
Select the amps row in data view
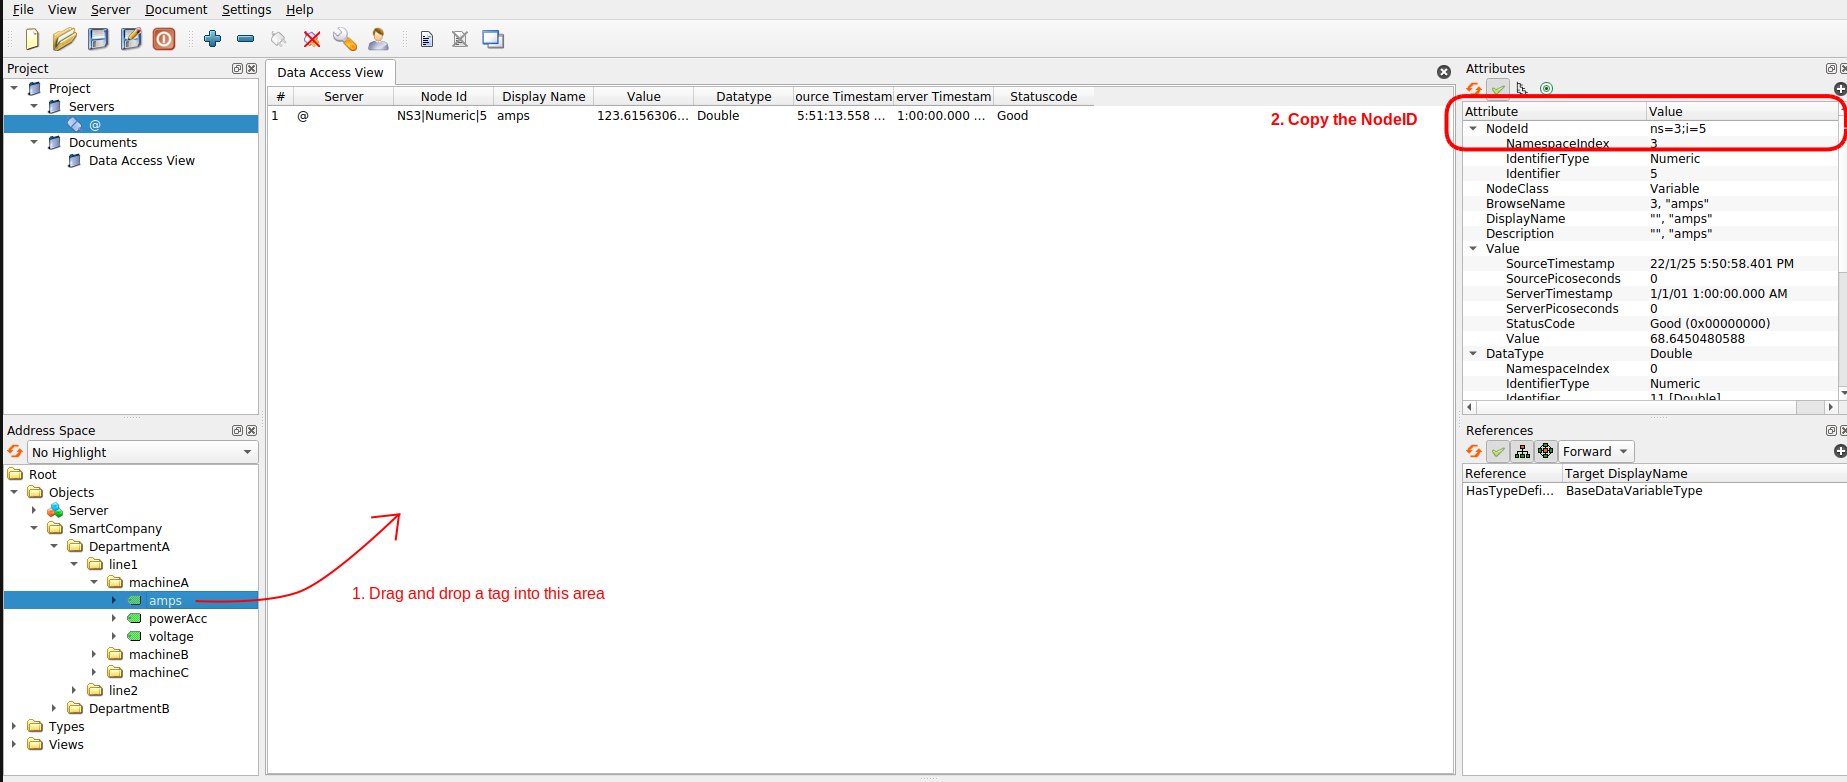pyautogui.click(x=513, y=116)
